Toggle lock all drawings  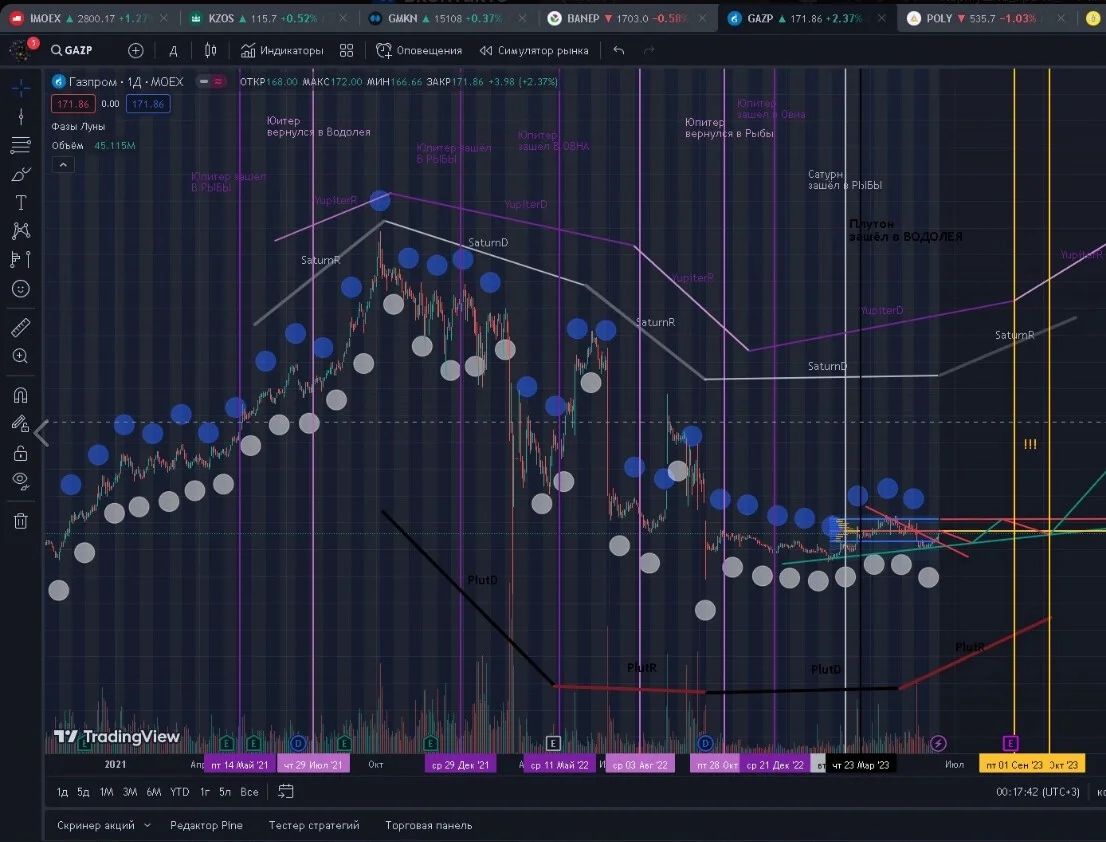pos(20,453)
